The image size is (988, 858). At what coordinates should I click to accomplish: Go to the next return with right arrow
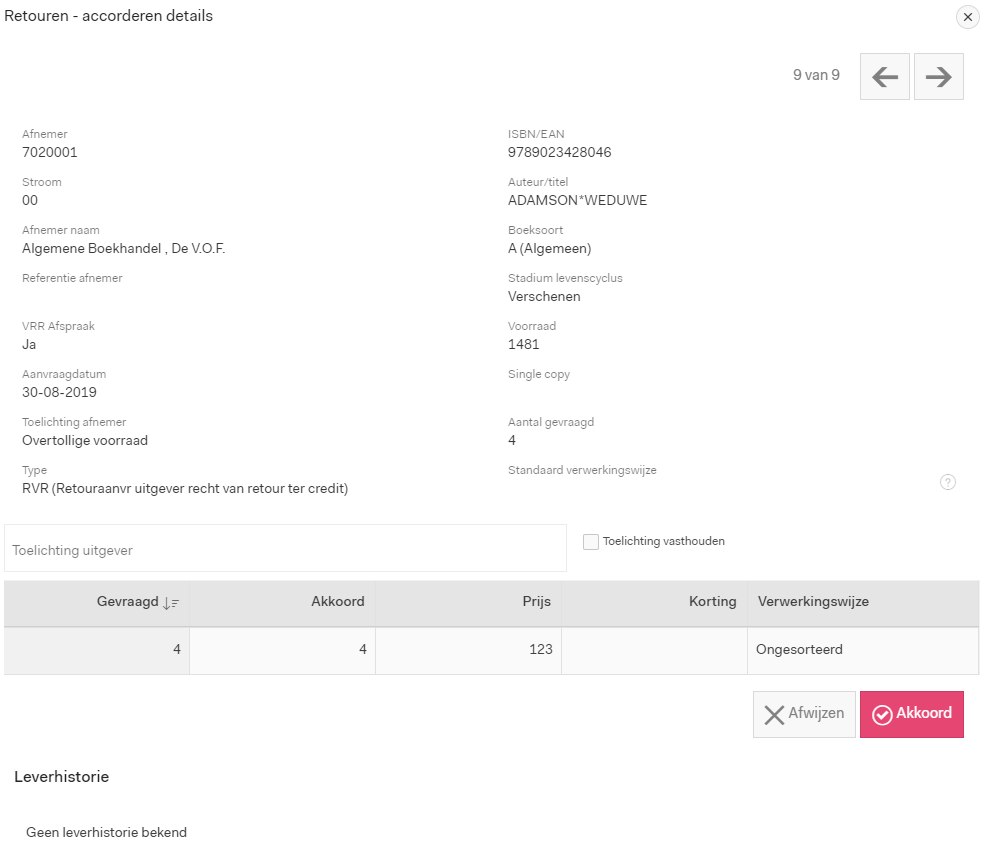pos(938,77)
